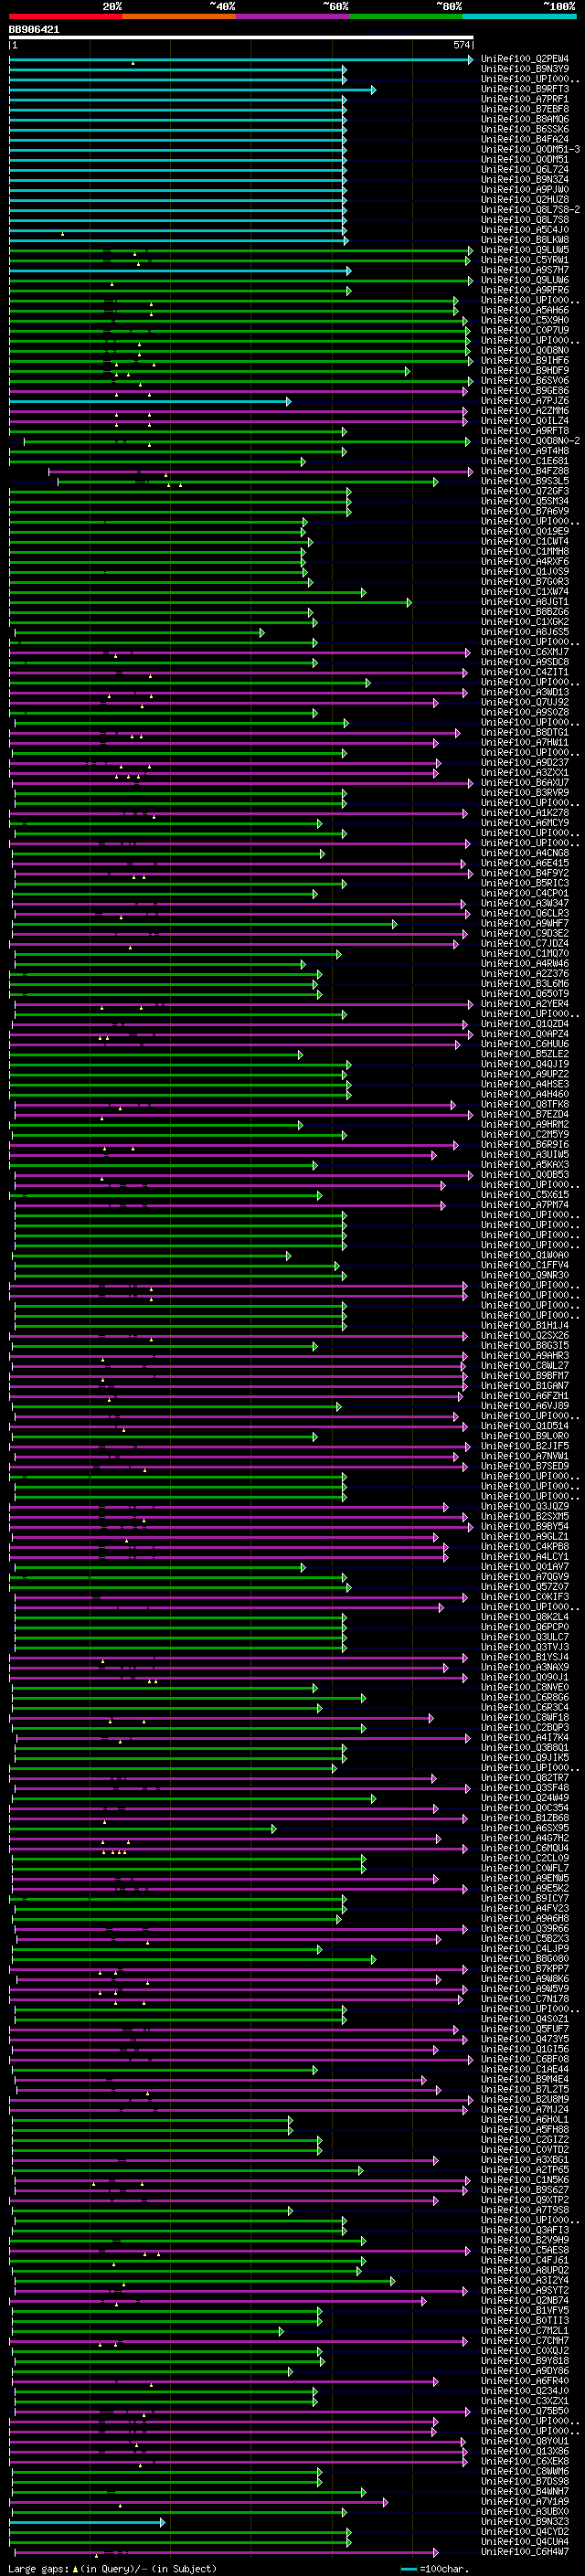Select hit label UniRef100_C0P7U9

pos(525,330)
